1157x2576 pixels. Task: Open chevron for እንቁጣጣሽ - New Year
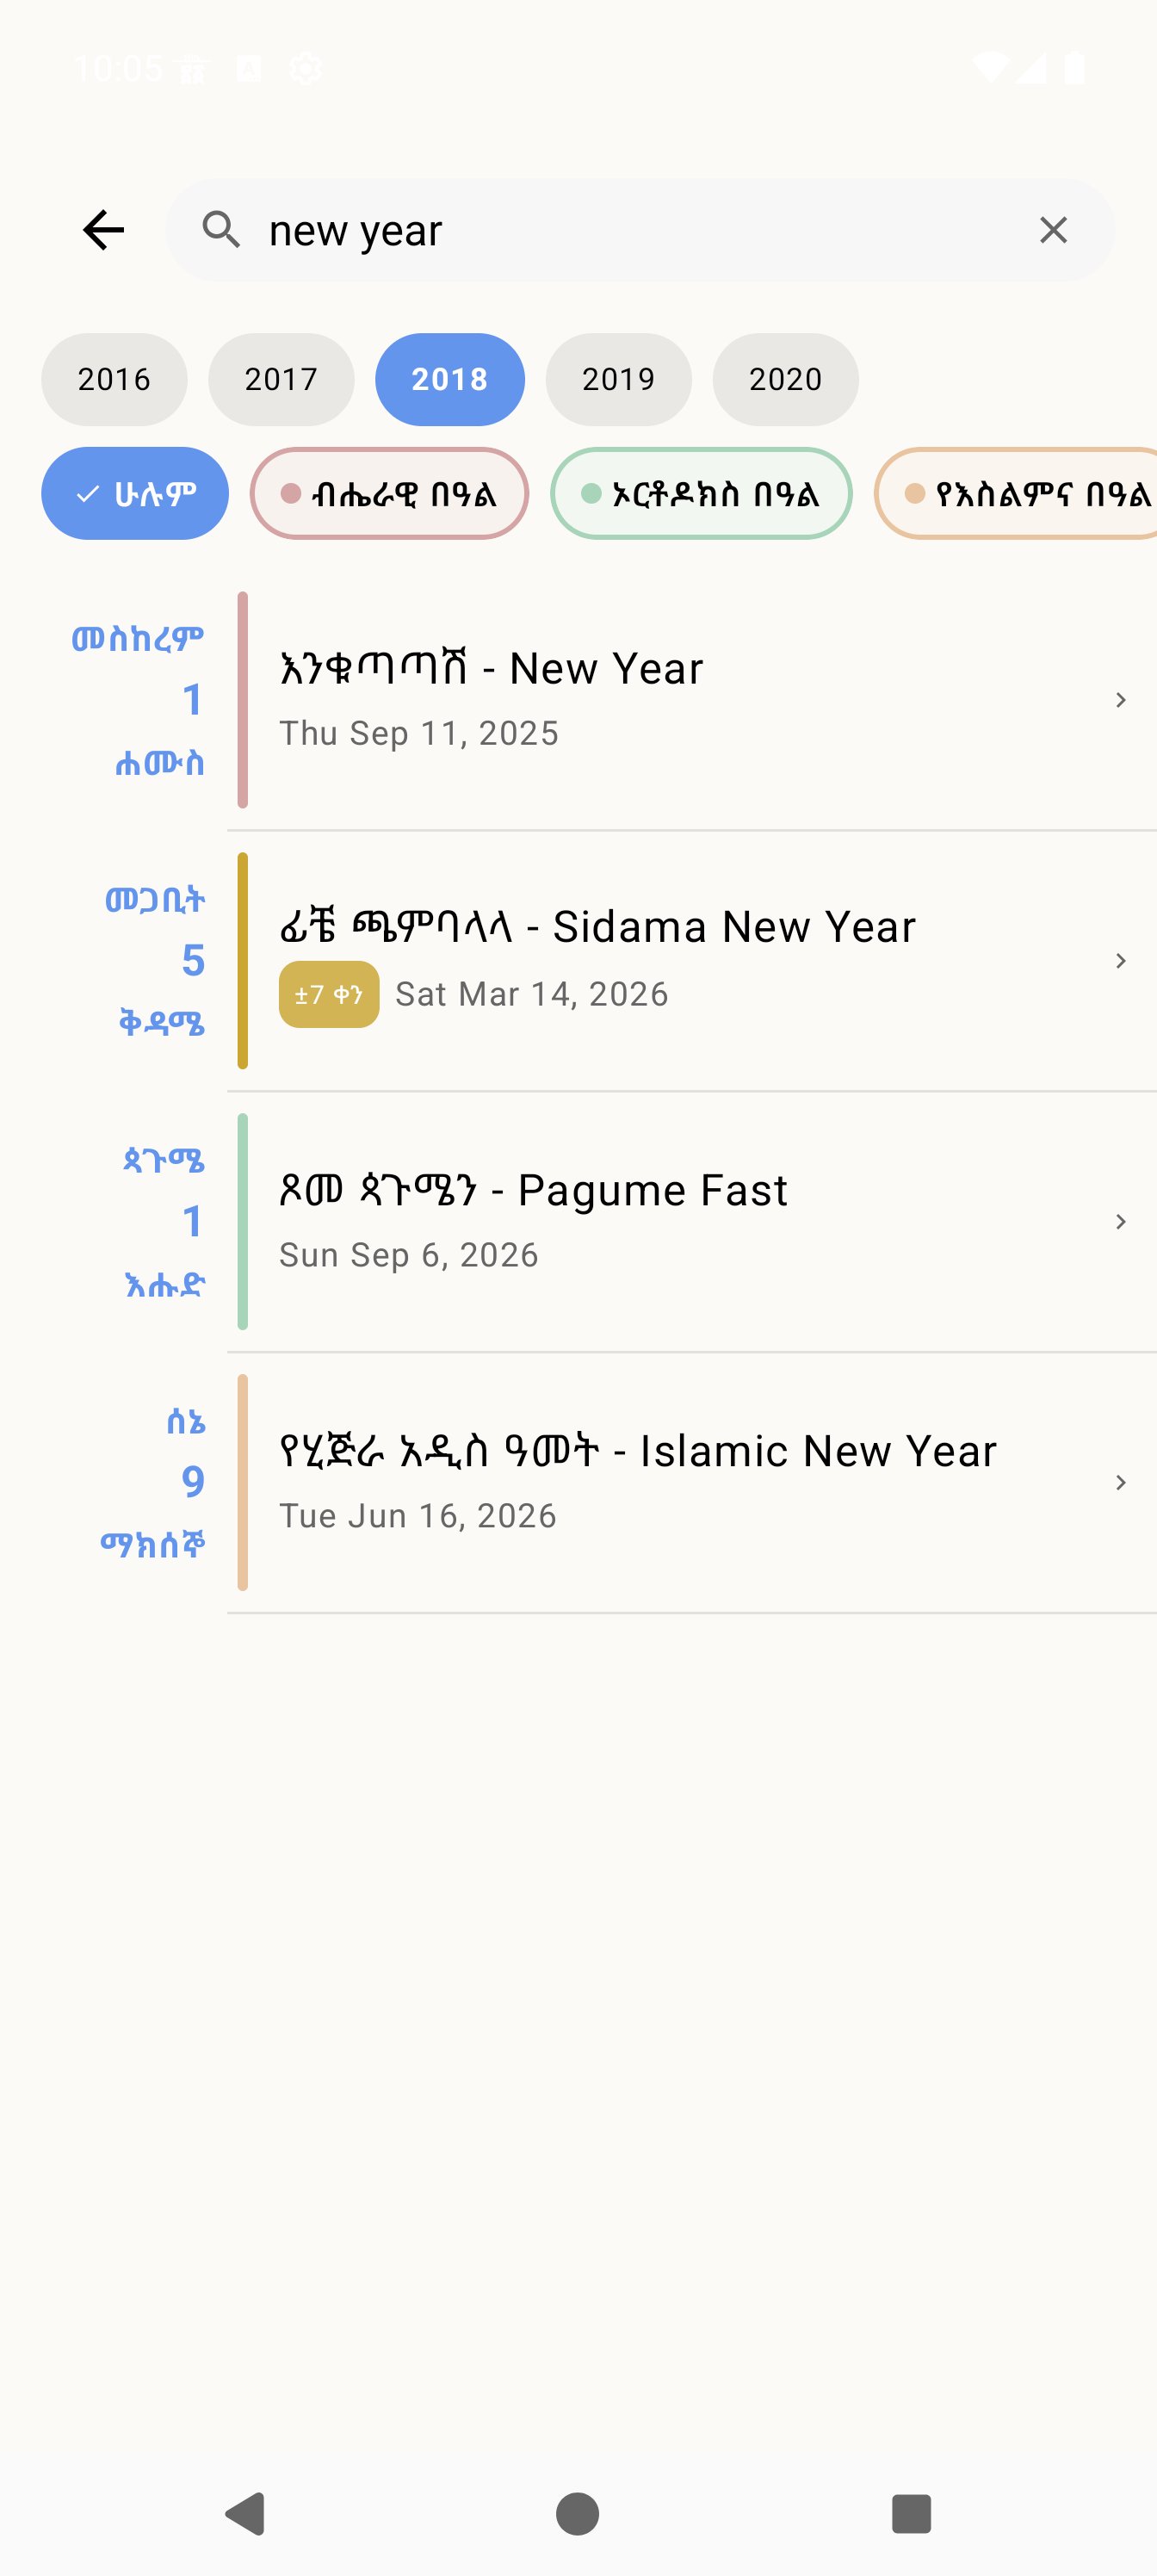tap(1120, 700)
